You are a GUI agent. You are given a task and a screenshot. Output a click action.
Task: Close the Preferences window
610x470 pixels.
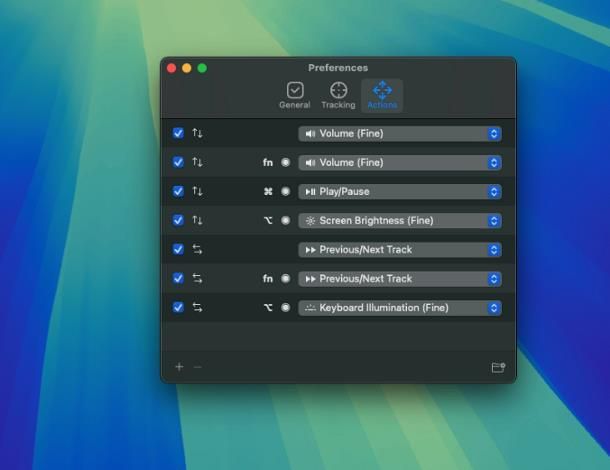tap(172, 68)
